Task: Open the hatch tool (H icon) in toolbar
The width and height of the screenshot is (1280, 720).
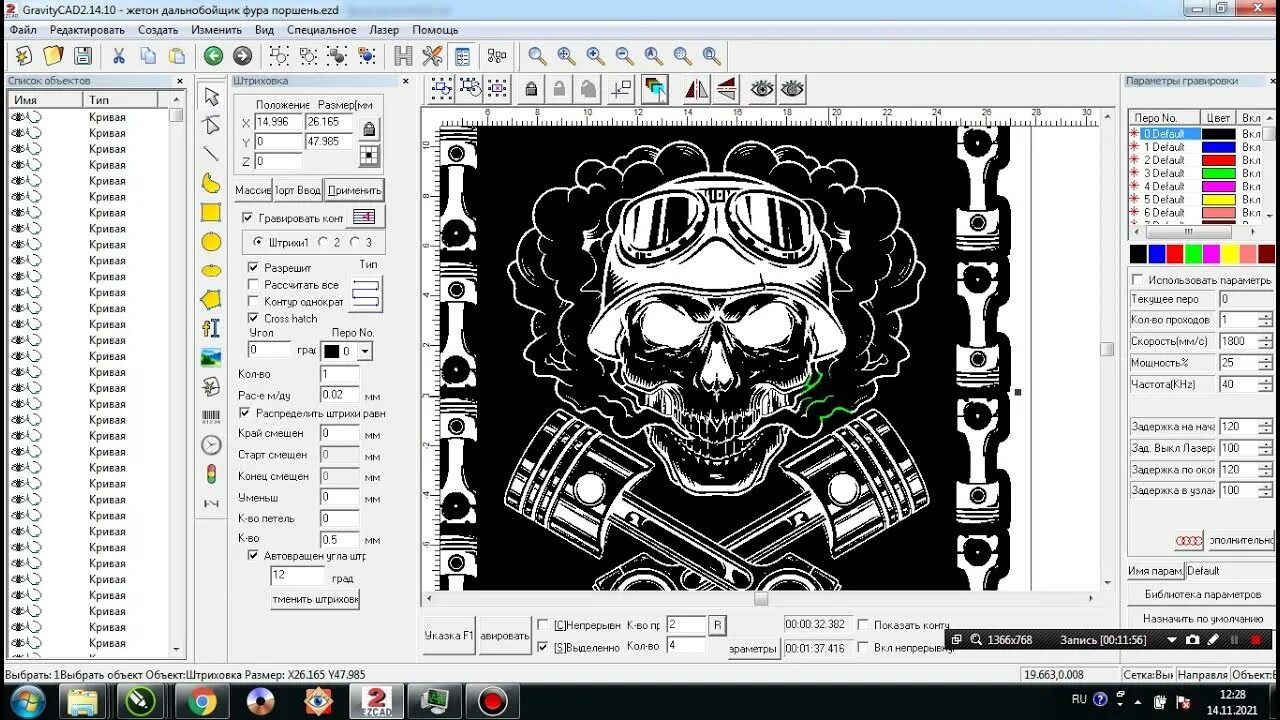Action: point(403,56)
